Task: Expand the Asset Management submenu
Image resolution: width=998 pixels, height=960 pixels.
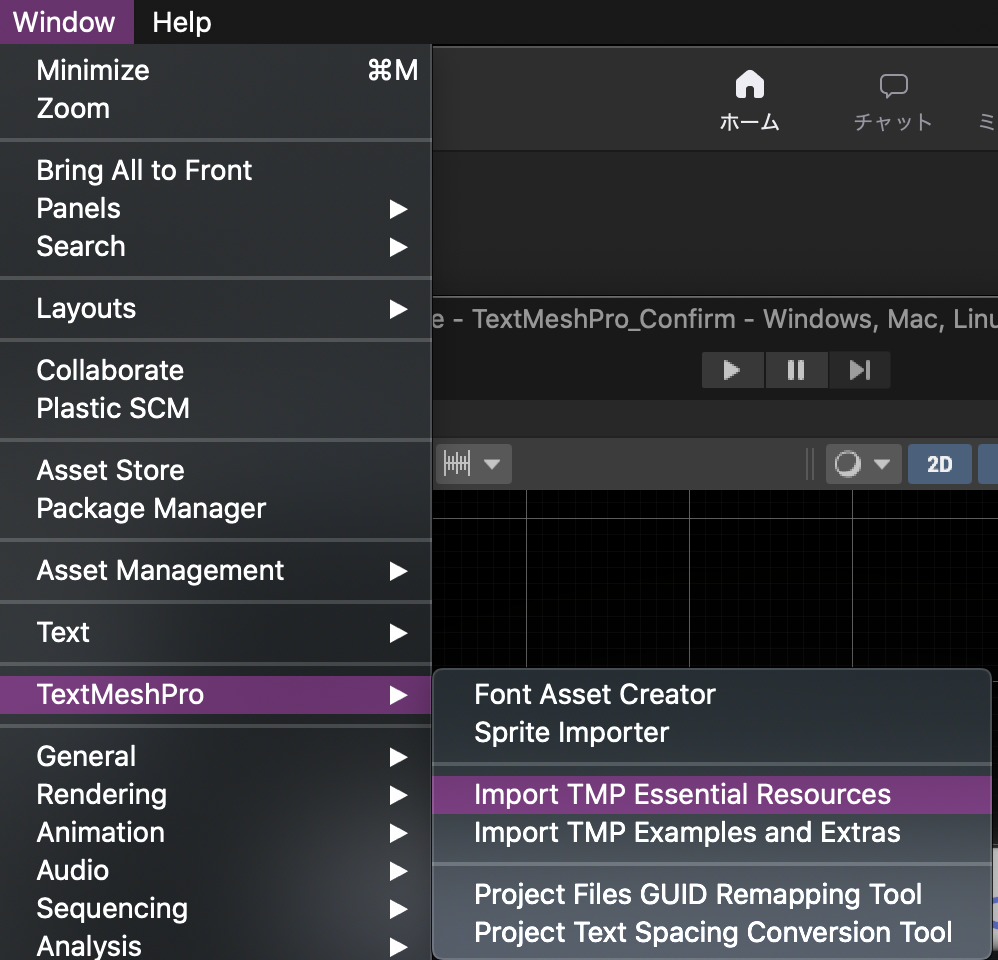Action: pyautogui.click(x=216, y=570)
